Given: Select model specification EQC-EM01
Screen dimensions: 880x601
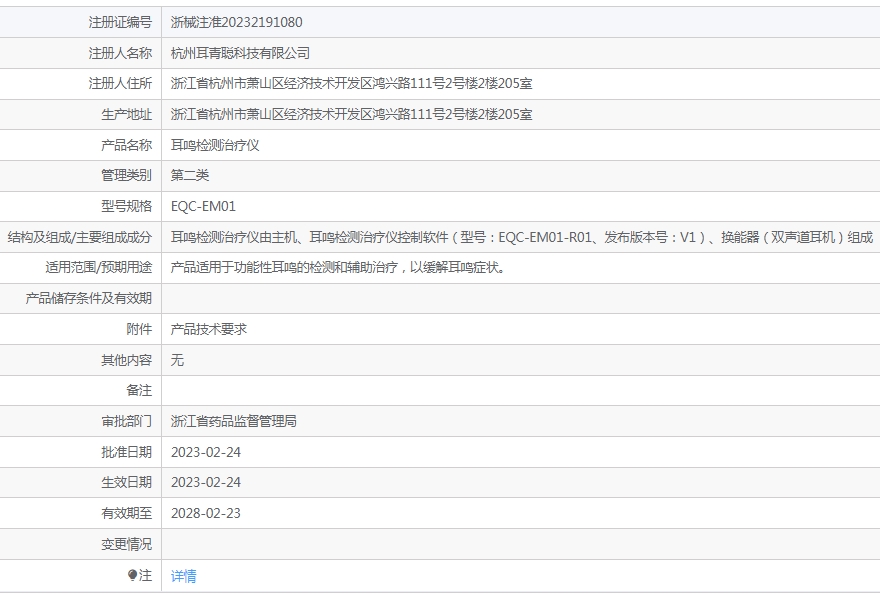Looking at the screenshot, I should tap(203, 207).
